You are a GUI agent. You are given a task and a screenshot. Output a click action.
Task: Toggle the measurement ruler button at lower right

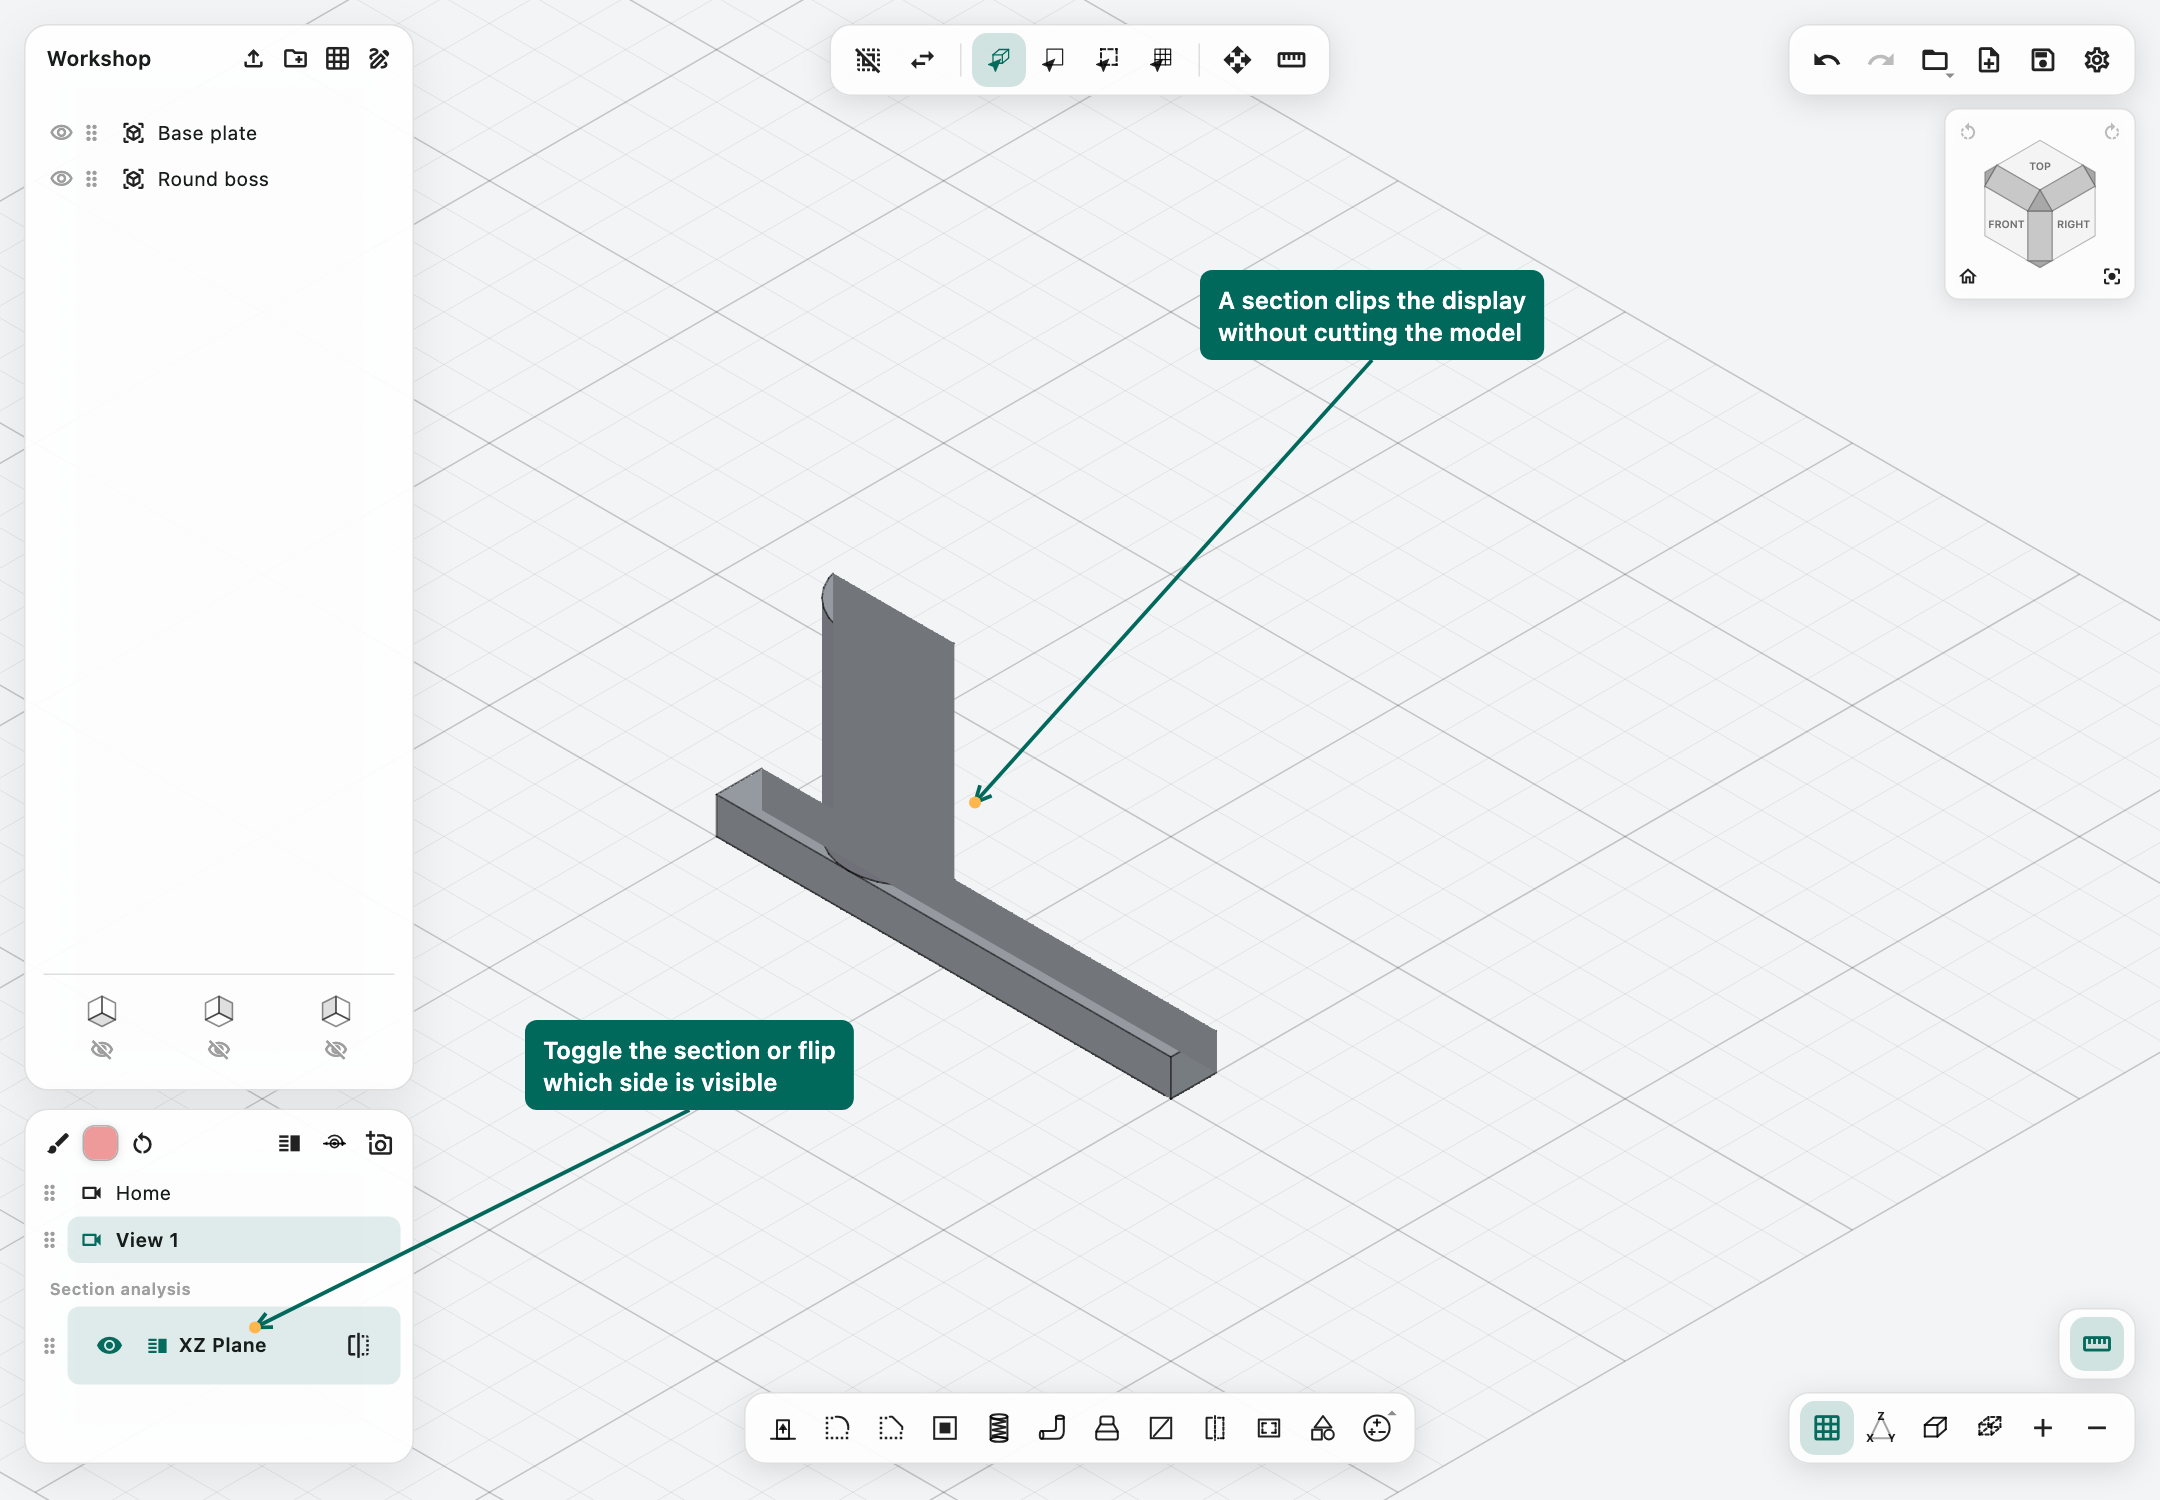click(2097, 1344)
